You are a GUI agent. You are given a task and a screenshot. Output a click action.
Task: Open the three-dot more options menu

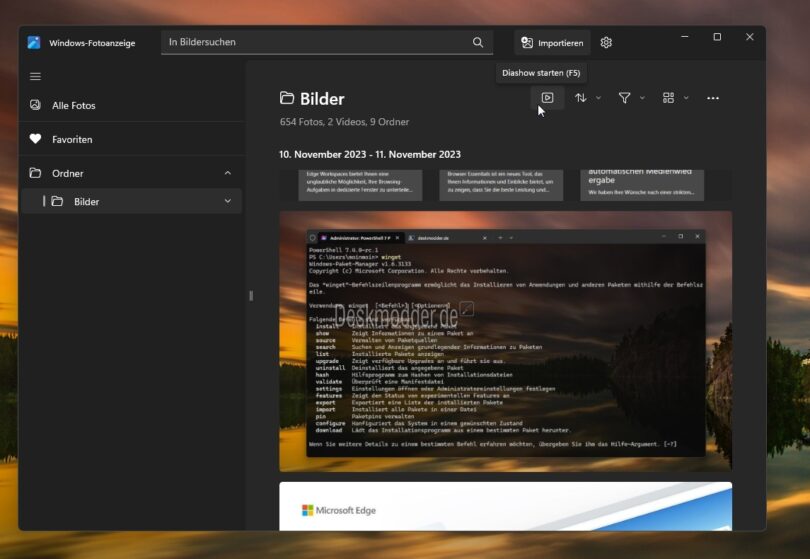(x=713, y=98)
